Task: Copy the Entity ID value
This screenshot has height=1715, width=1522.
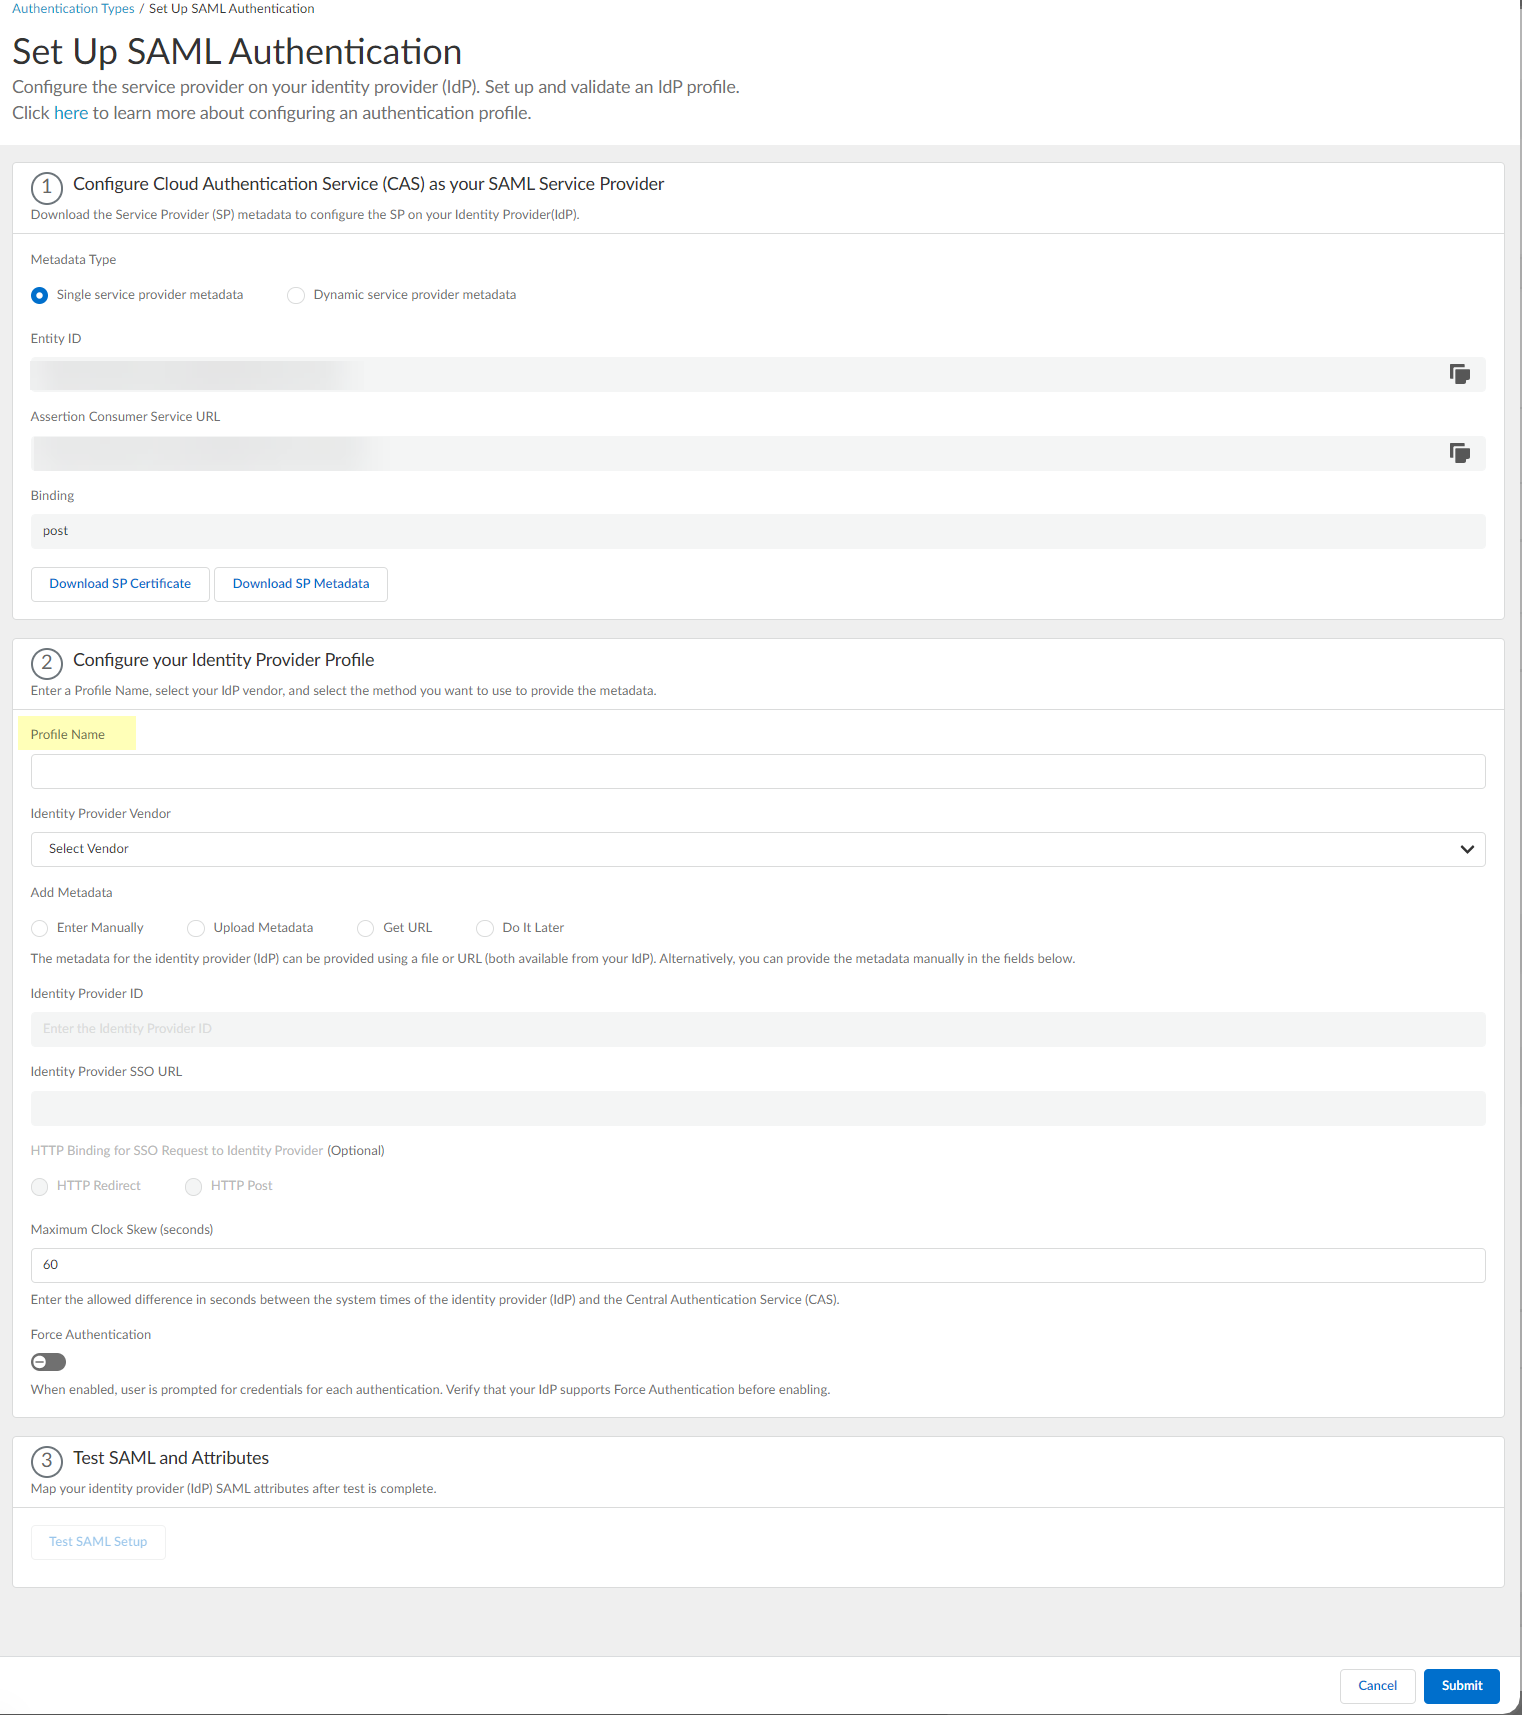Action: tap(1459, 374)
